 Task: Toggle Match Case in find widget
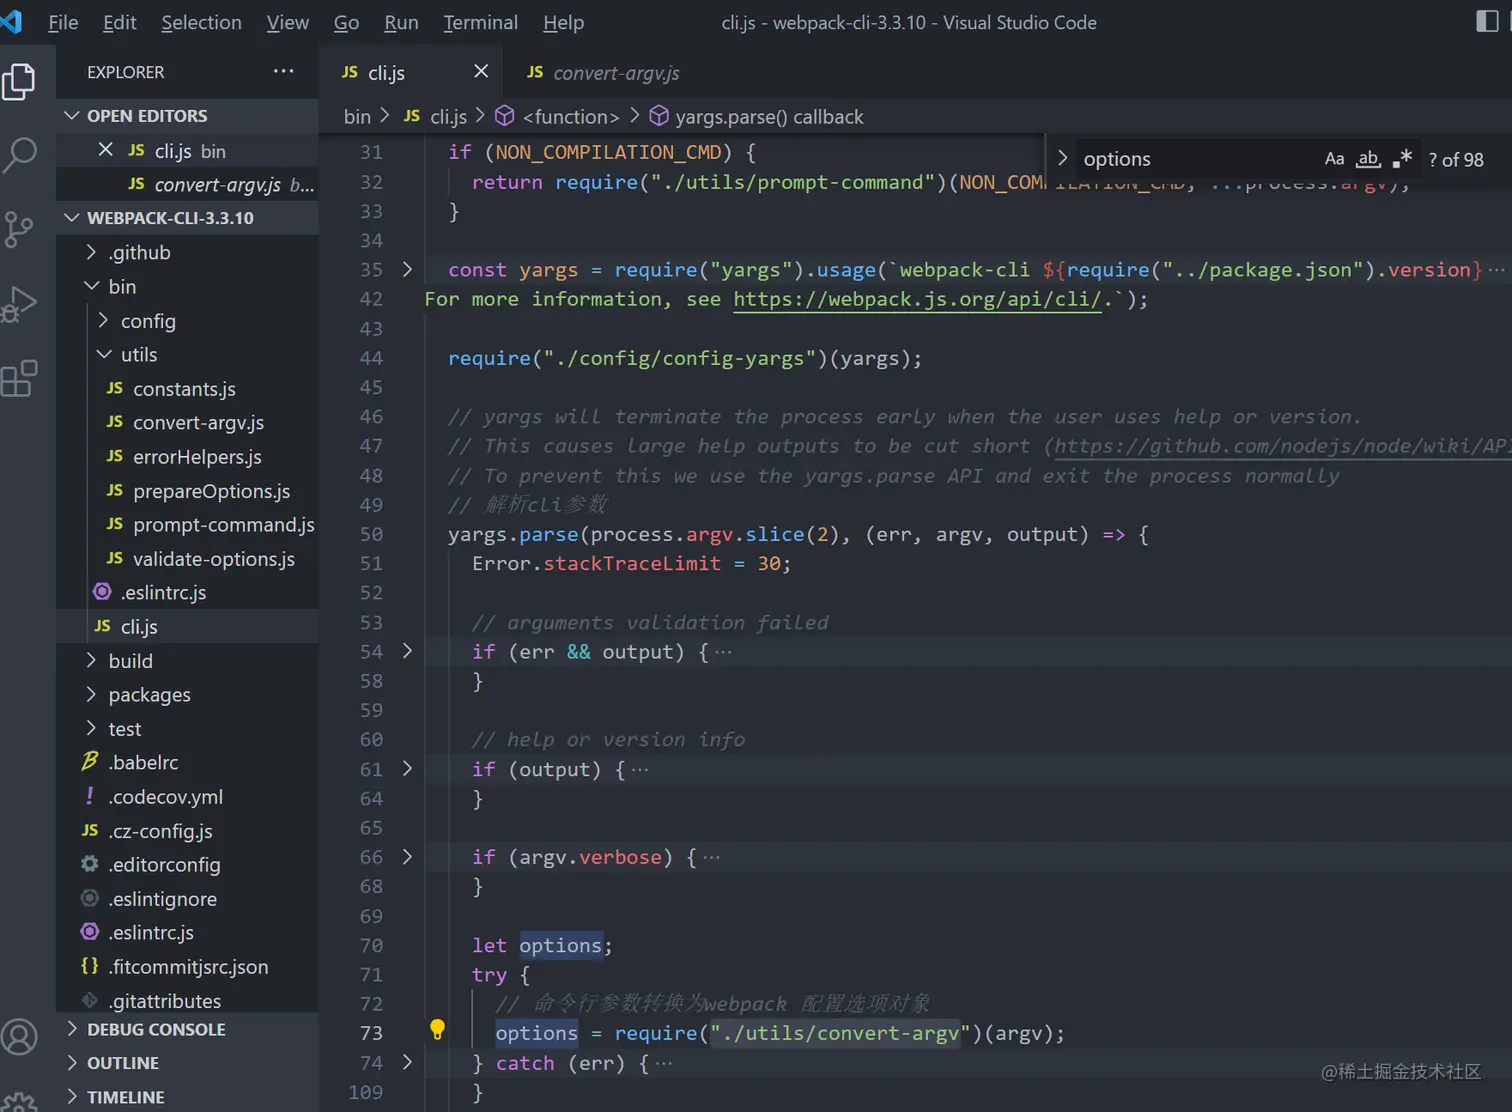click(1334, 159)
